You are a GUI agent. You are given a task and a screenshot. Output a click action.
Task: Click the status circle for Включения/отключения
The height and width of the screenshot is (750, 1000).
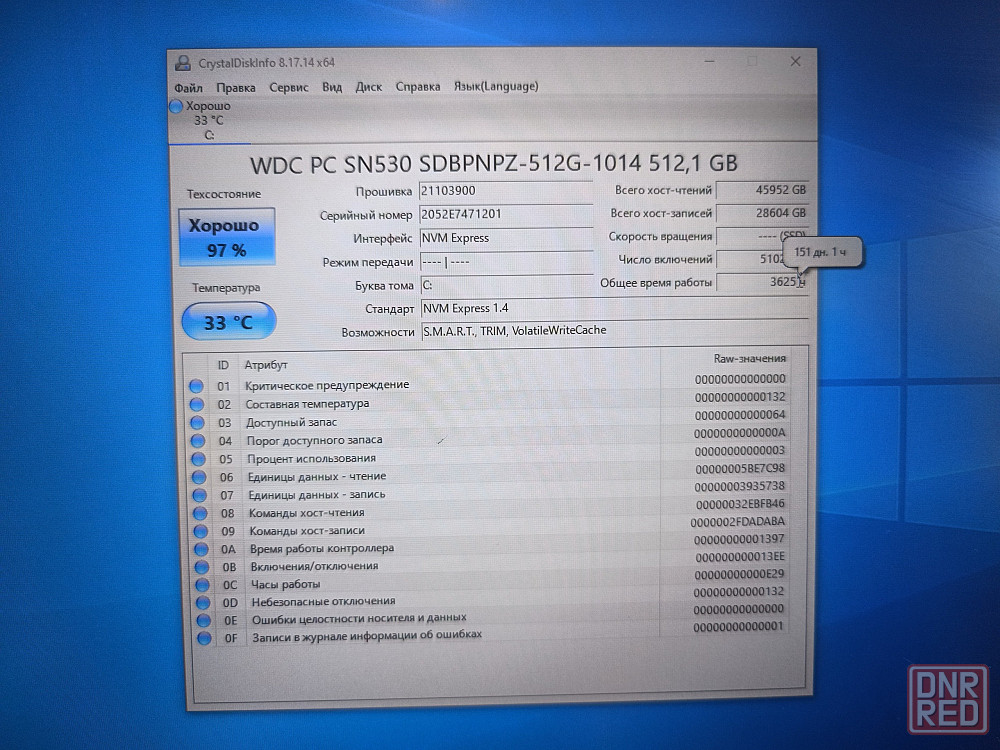[202, 567]
